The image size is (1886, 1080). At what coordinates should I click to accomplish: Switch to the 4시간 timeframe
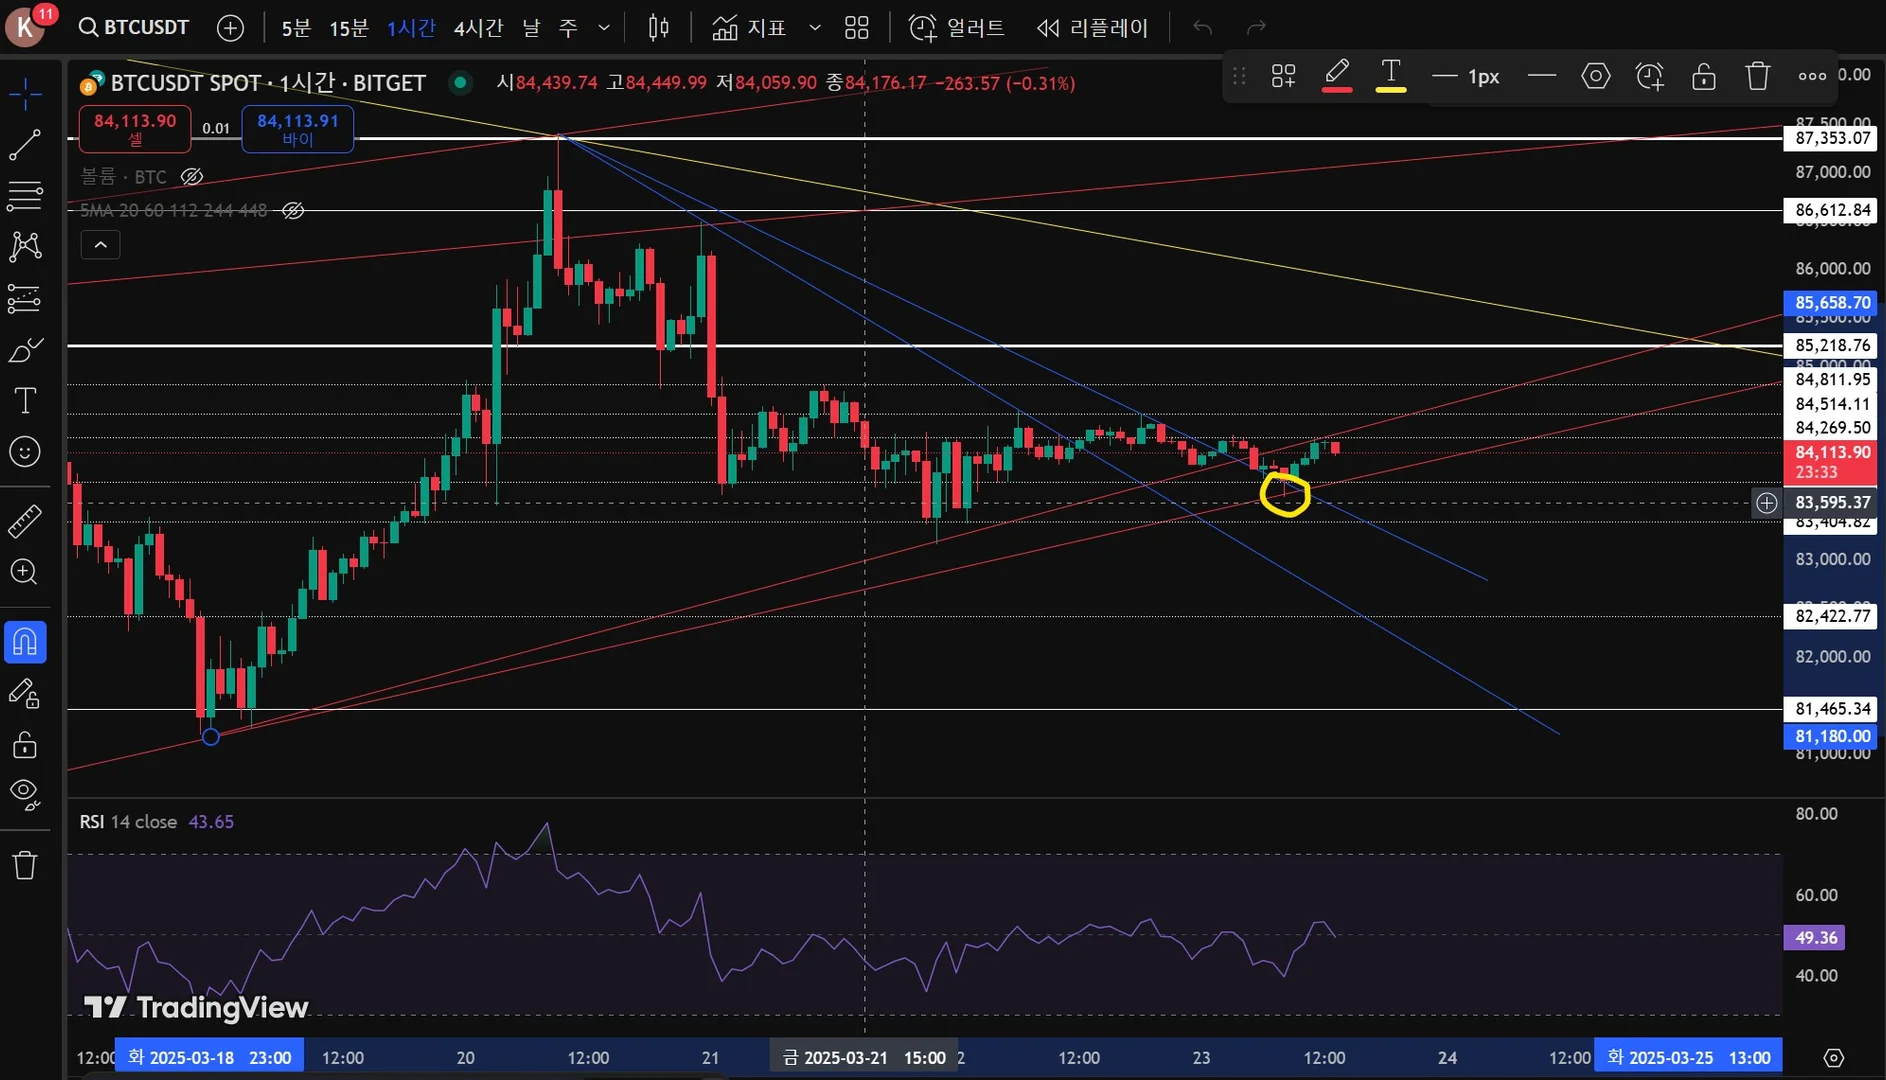[x=478, y=28]
